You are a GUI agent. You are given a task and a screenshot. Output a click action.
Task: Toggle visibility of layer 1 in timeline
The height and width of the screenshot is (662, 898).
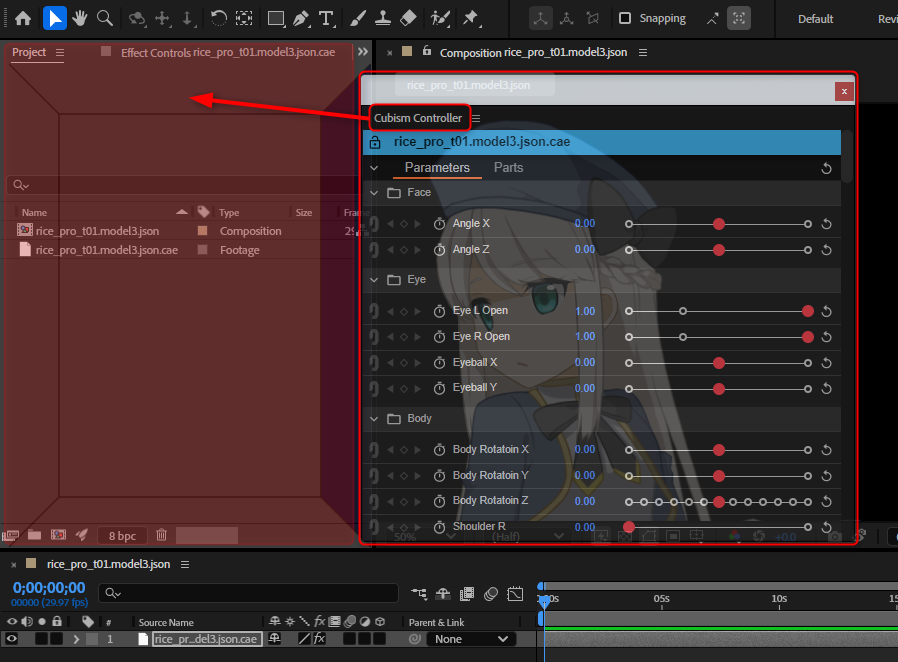click(x=11, y=639)
